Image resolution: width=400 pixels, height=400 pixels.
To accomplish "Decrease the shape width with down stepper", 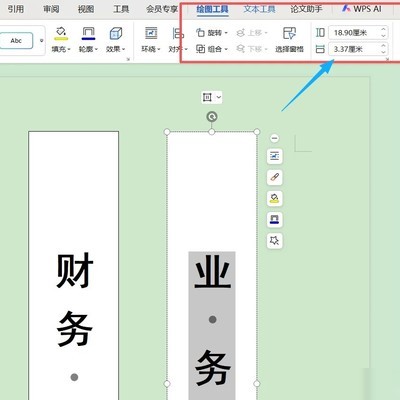I will pyautogui.click(x=383, y=52).
